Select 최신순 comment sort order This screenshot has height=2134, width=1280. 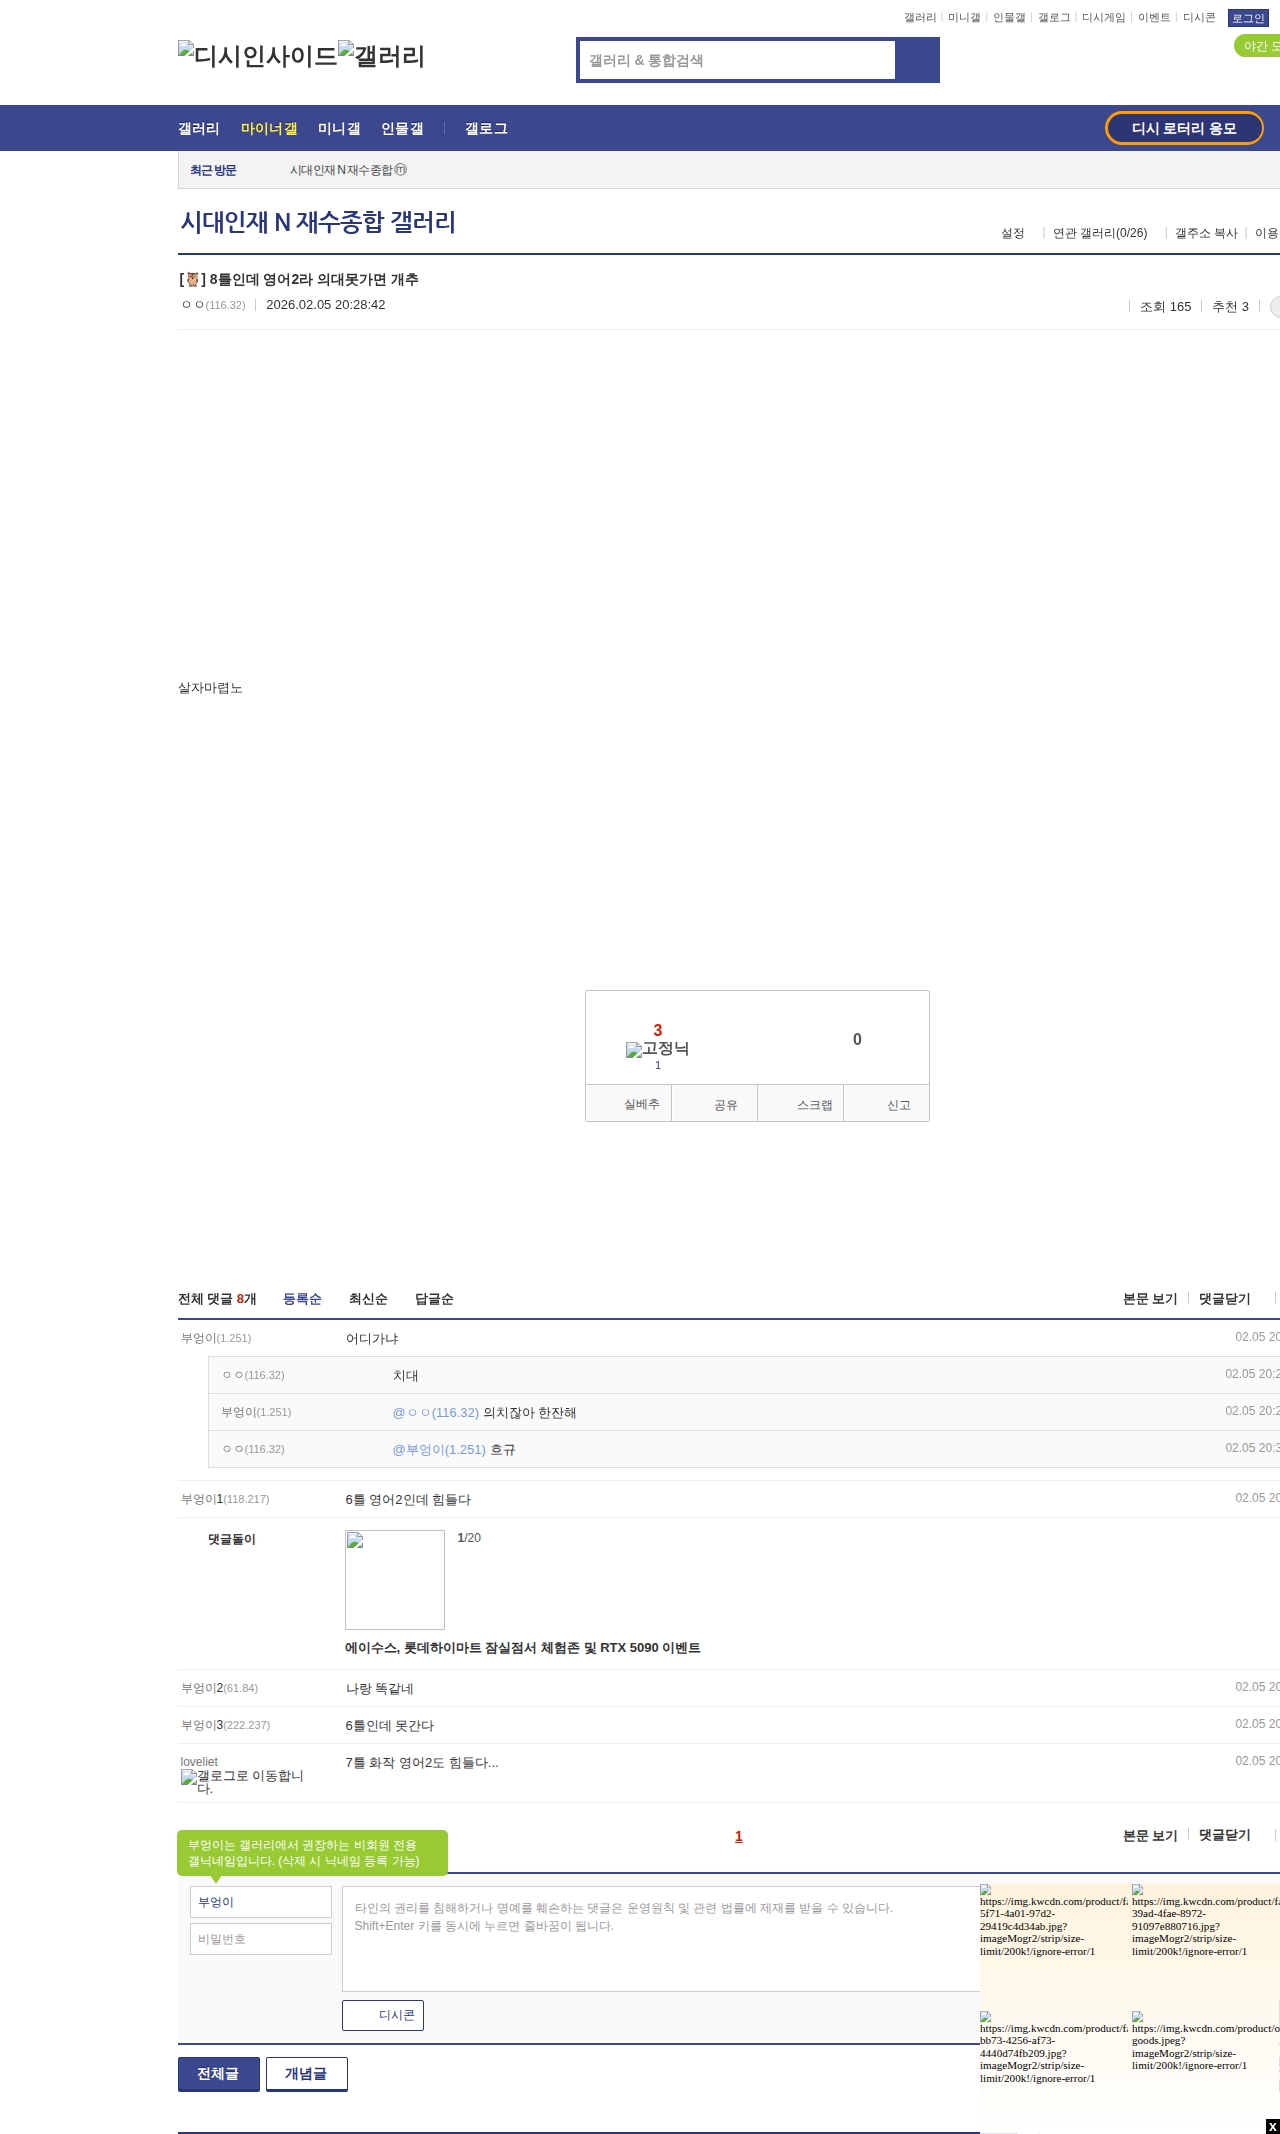(368, 1299)
